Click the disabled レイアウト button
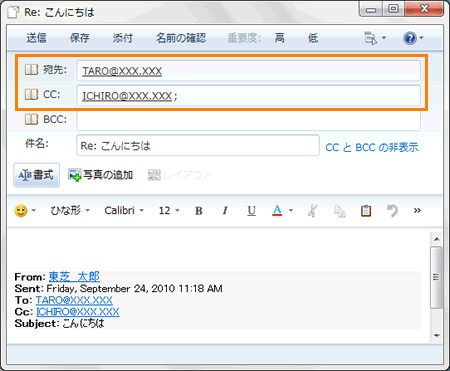 (180, 175)
